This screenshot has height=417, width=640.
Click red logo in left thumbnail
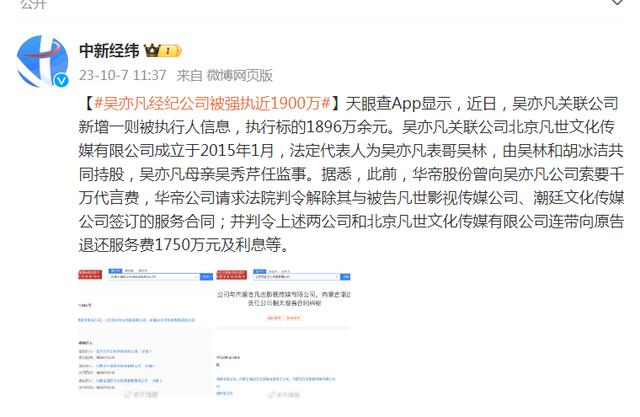(90, 275)
